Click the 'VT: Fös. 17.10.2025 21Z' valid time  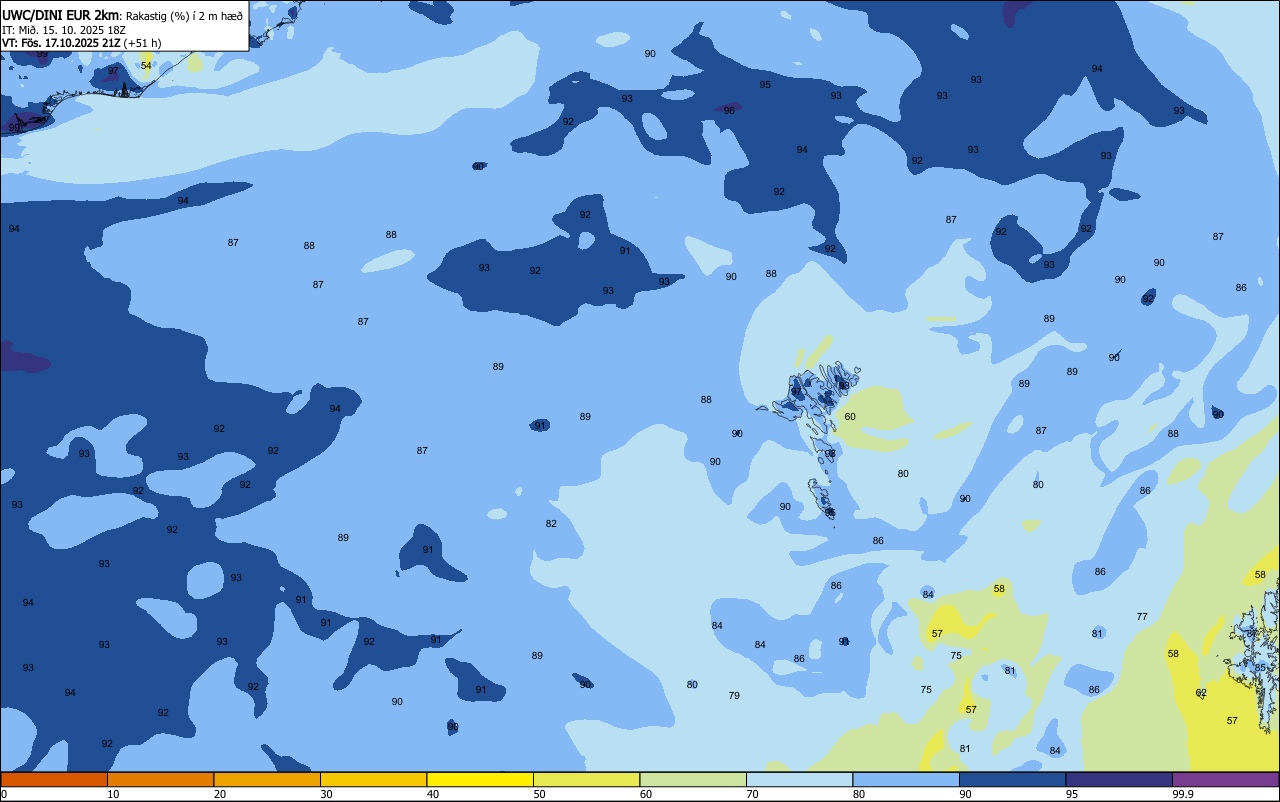click(x=61, y=43)
